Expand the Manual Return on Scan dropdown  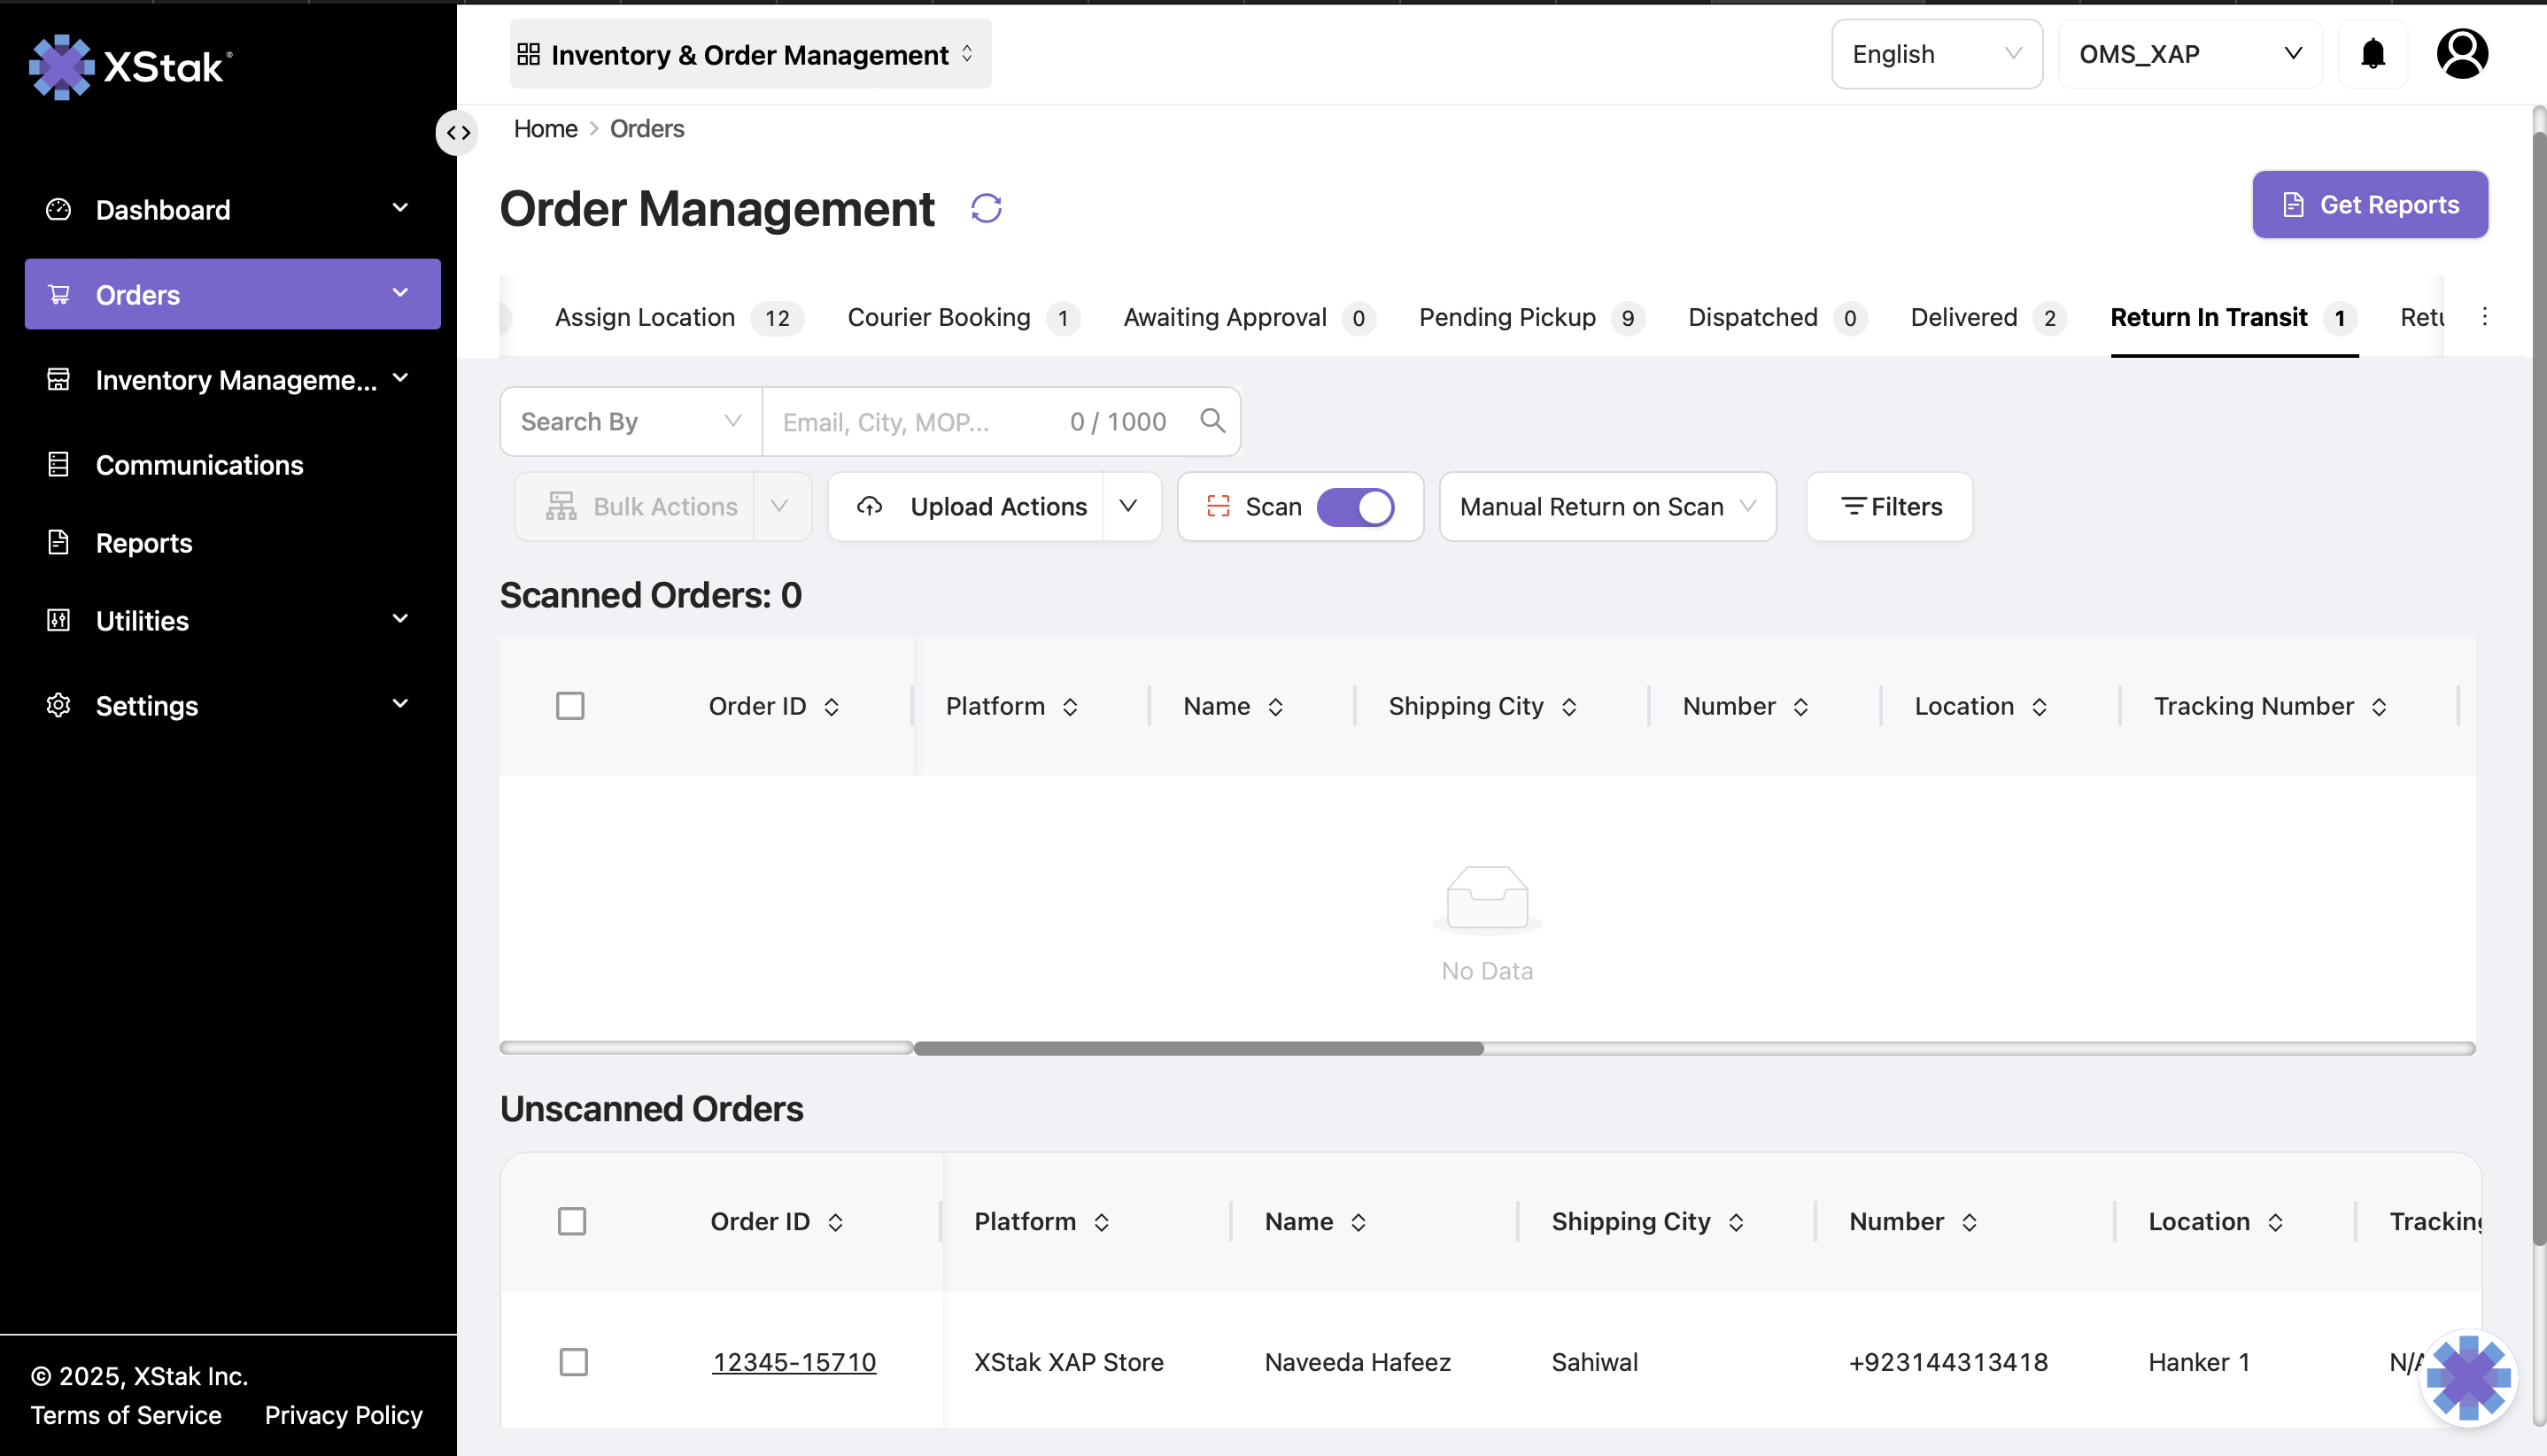point(1607,507)
